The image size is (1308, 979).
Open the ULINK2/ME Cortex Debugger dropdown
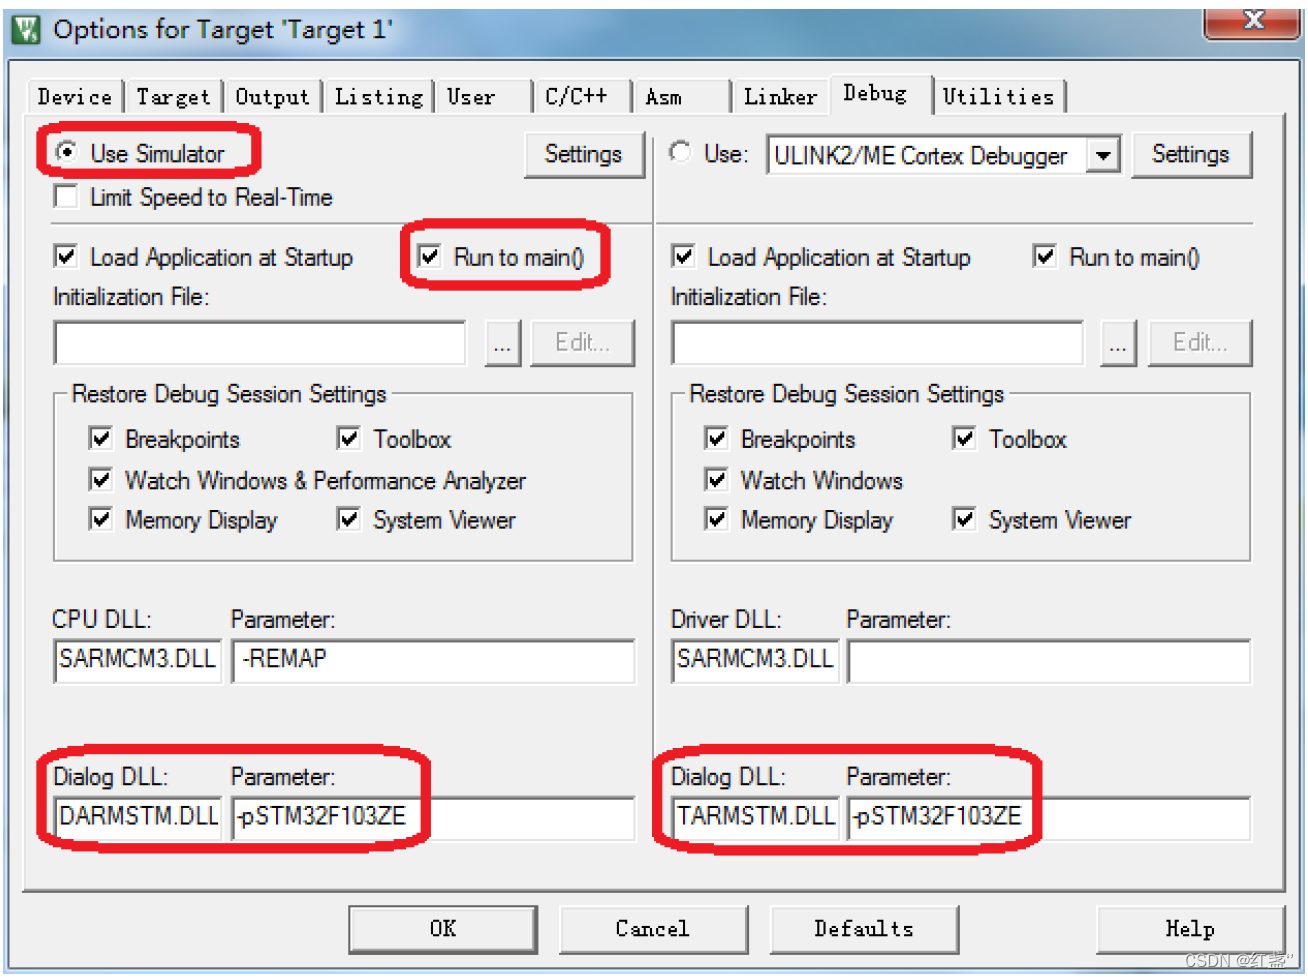pyautogui.click(x=1103, y=155)
